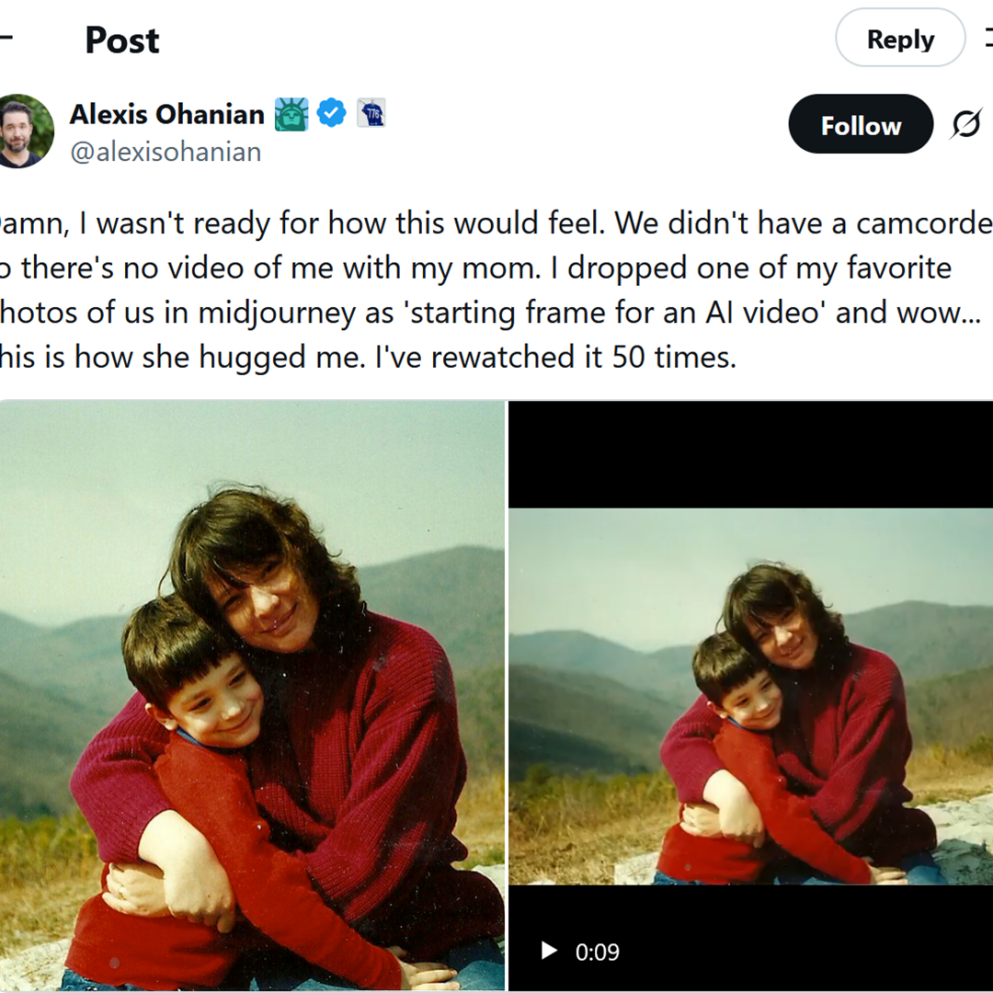This screenshot has width=993, height=993.
Task: Click the 0:09 video timestamp
Action: click(x=597, y=952)
